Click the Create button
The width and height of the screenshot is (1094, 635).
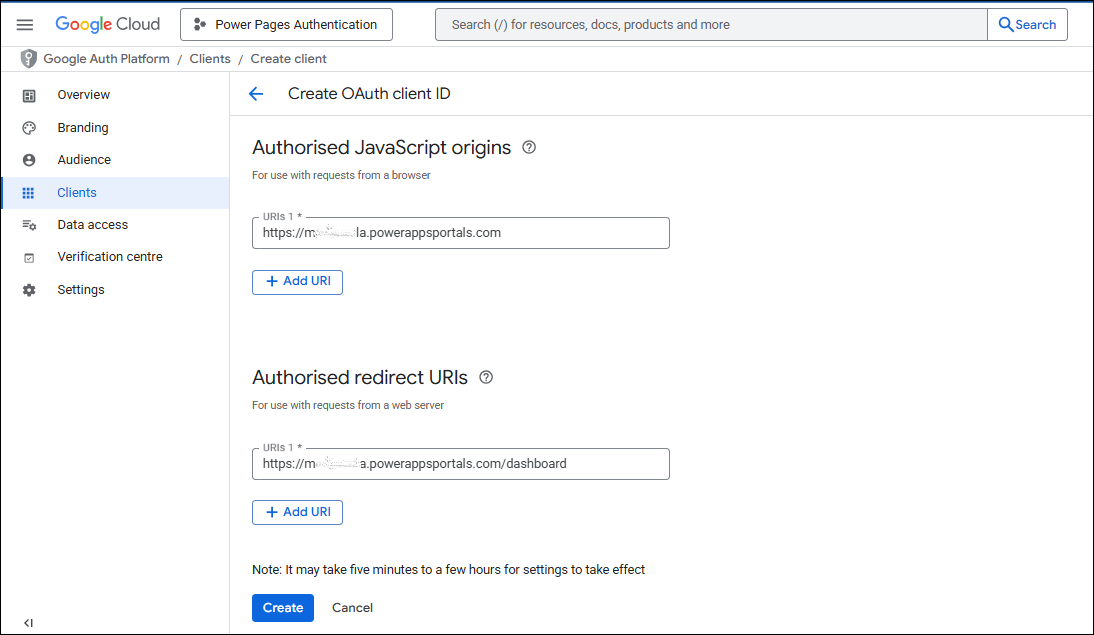pyautogui.click(x=283, y=608)
